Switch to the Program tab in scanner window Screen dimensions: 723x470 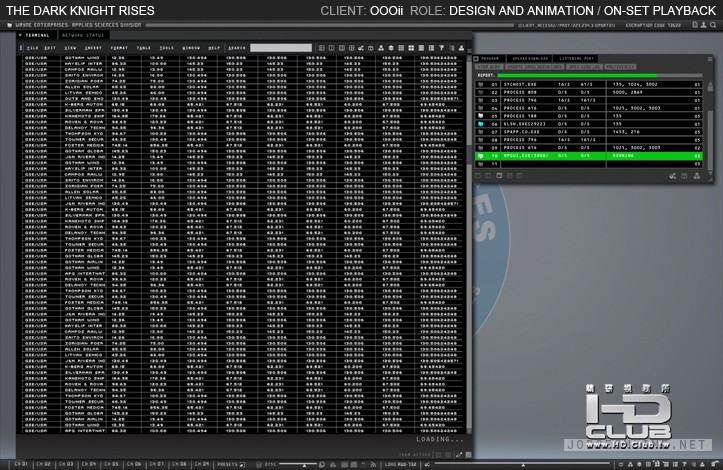(x=490, y=59)
